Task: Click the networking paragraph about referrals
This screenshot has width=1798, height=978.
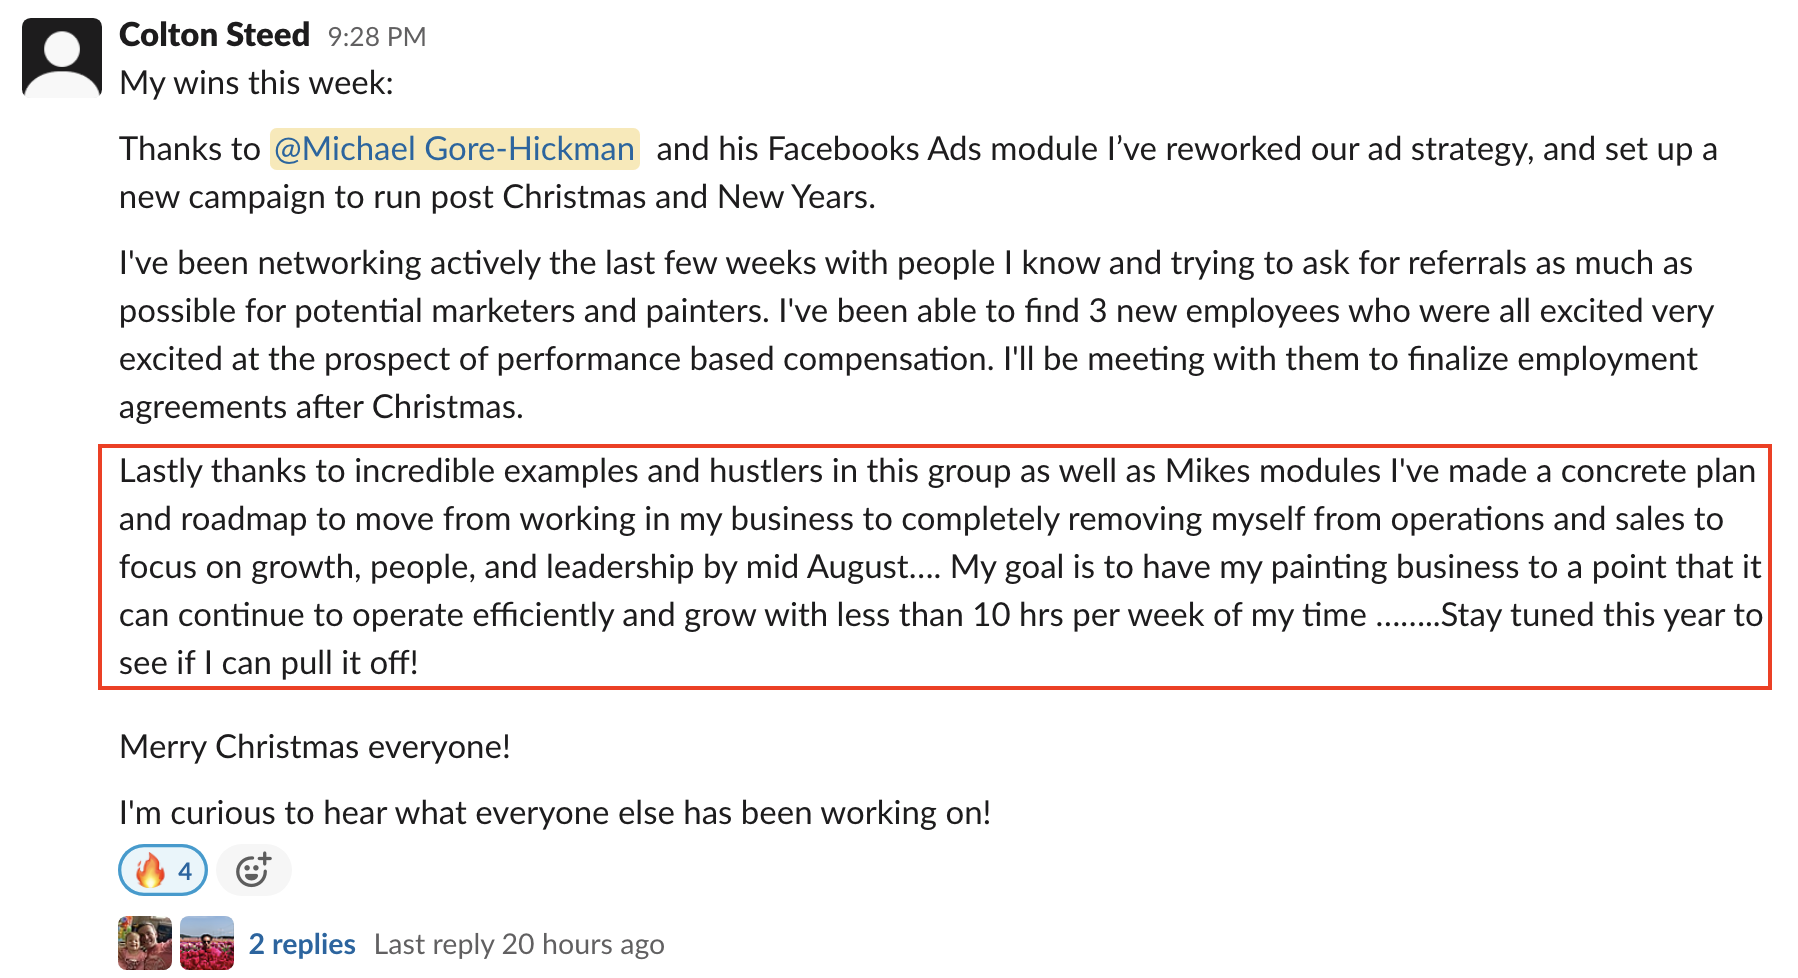Action: point(917,335)
